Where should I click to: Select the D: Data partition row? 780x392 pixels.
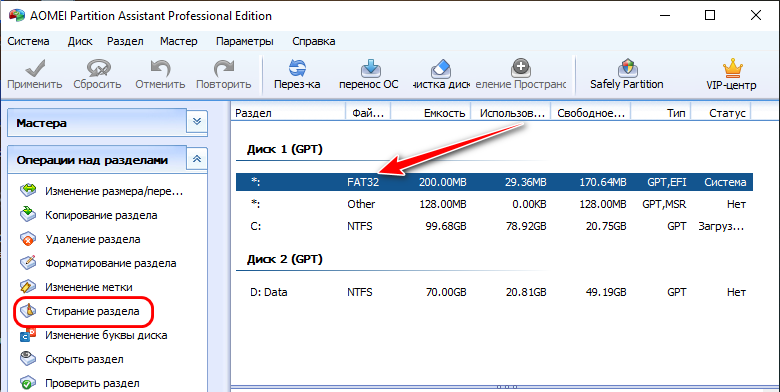click(494, 292)
